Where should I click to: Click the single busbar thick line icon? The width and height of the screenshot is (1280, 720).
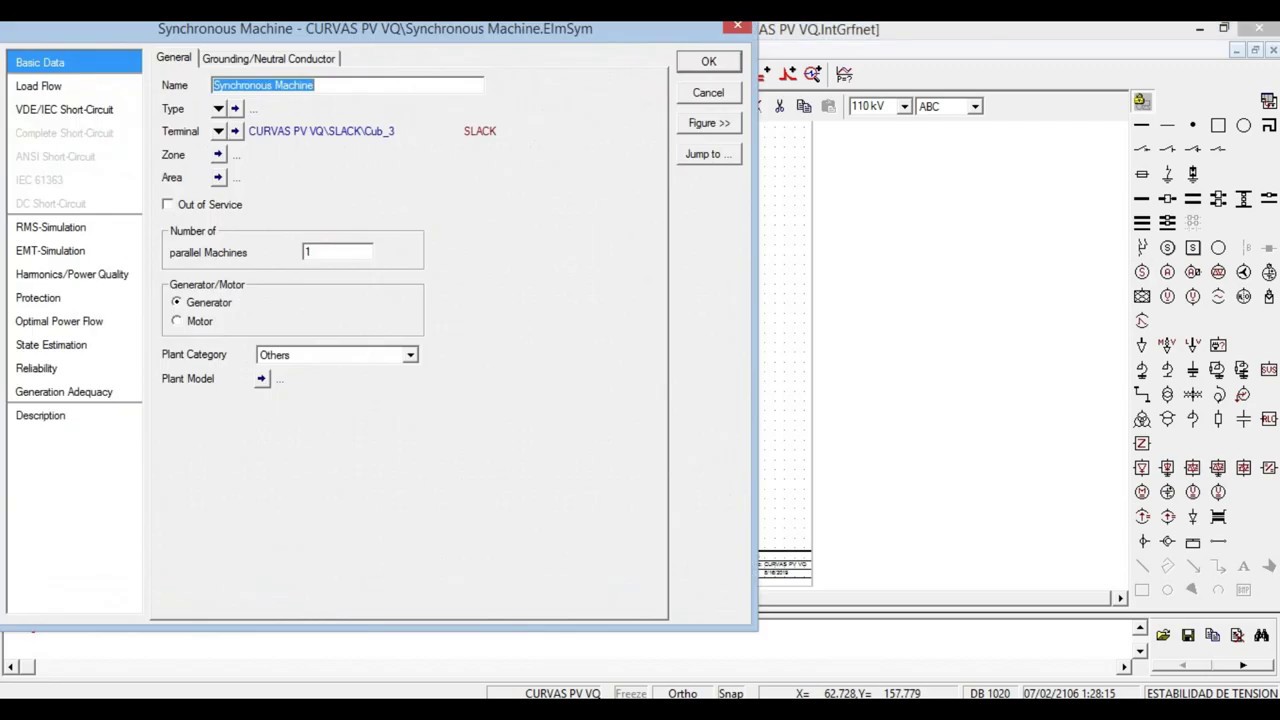point(1142,198)
